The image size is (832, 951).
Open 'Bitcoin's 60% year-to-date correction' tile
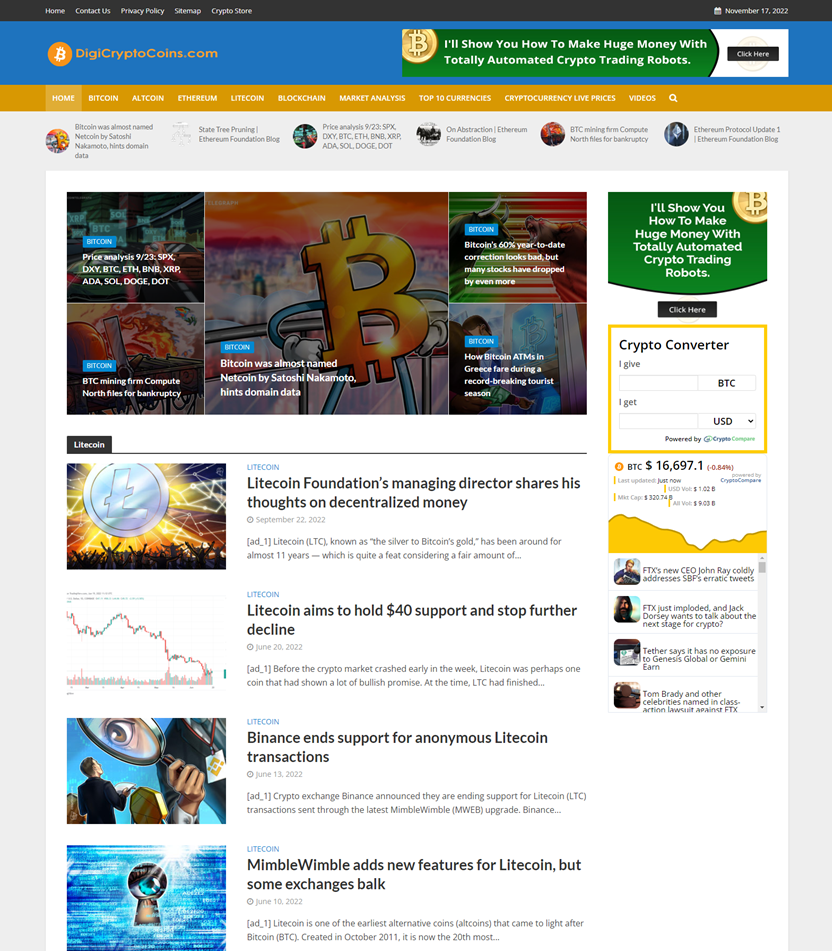(x=518, y=247)
